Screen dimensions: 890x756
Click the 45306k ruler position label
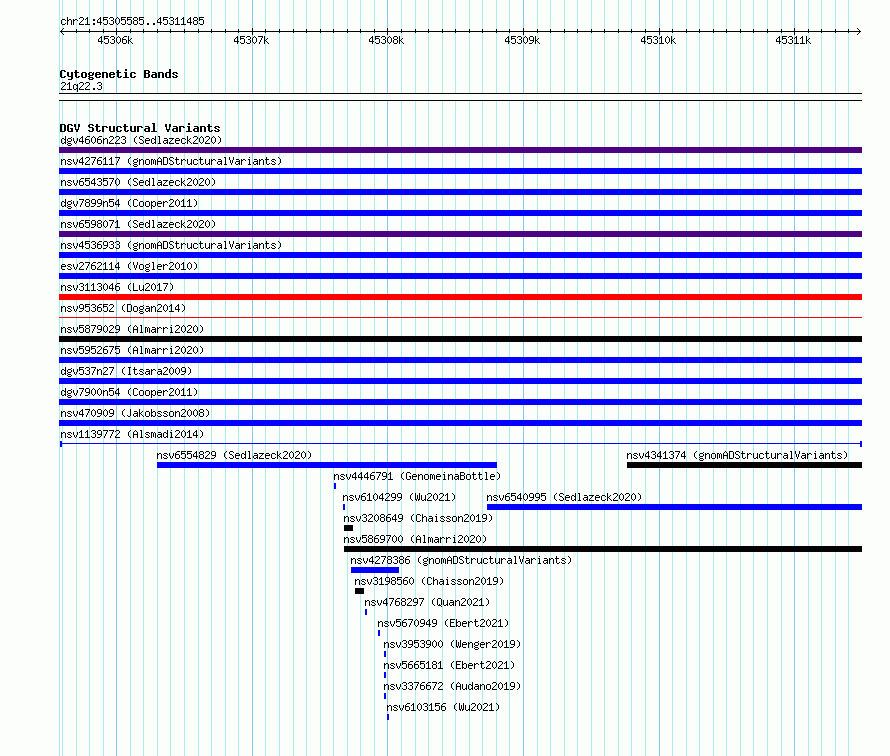click(x=115, y=41)
